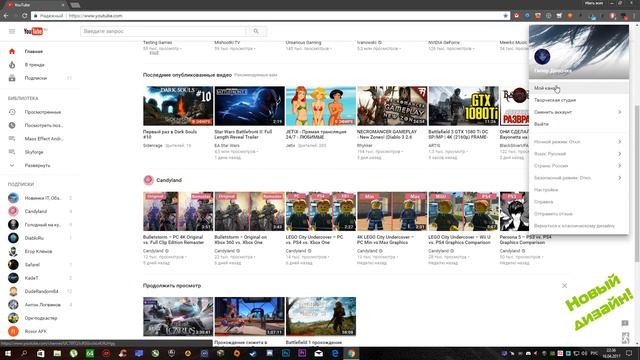Viewport: 640px width, 360px height.
Task: Open Persona 5 graphics comparison title
Action: tap(526, 240)
